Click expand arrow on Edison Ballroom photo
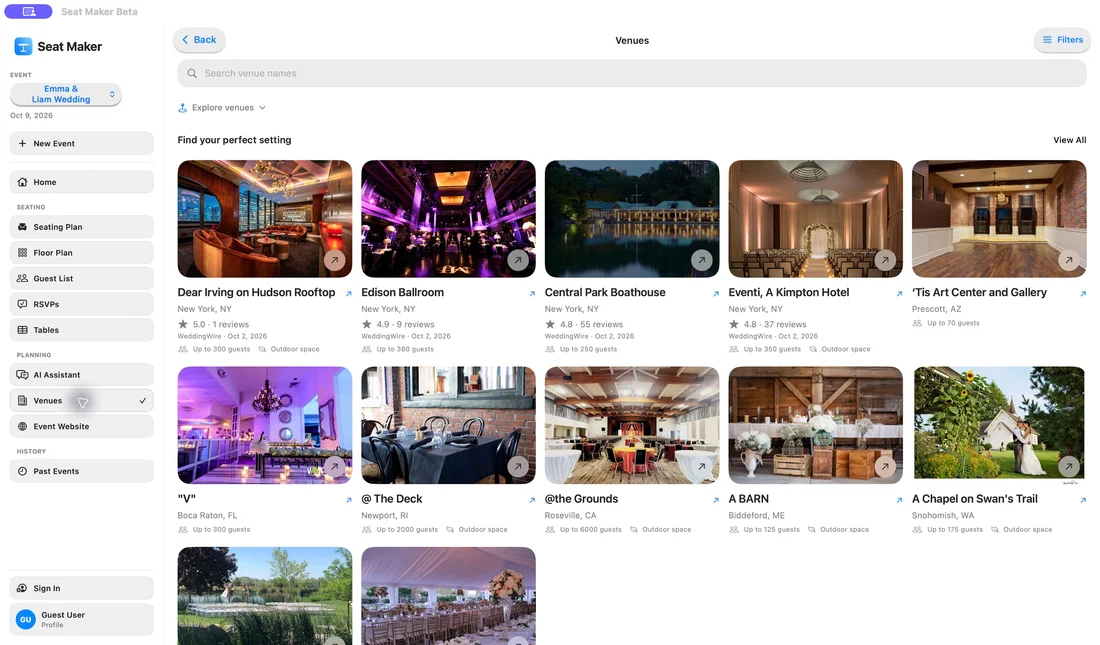 (x=518, y=260)
